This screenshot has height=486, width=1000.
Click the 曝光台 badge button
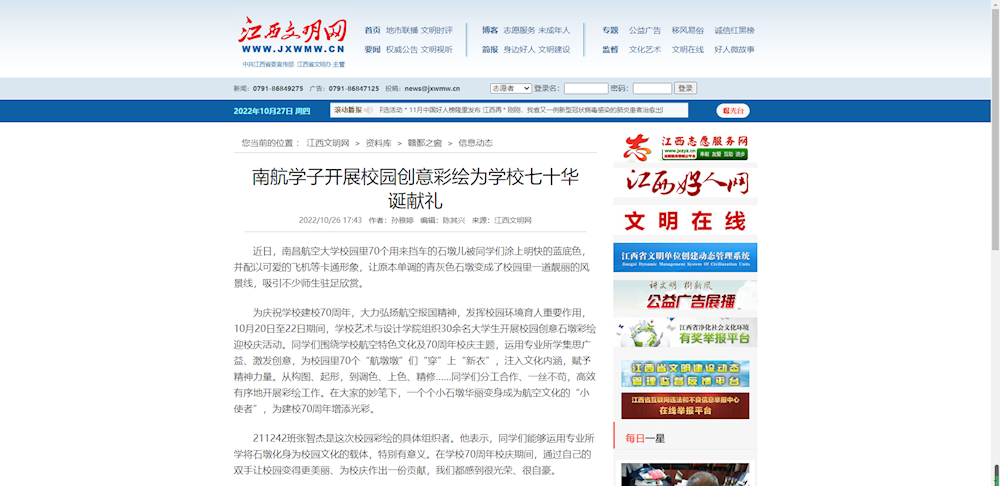click(733, 111)
